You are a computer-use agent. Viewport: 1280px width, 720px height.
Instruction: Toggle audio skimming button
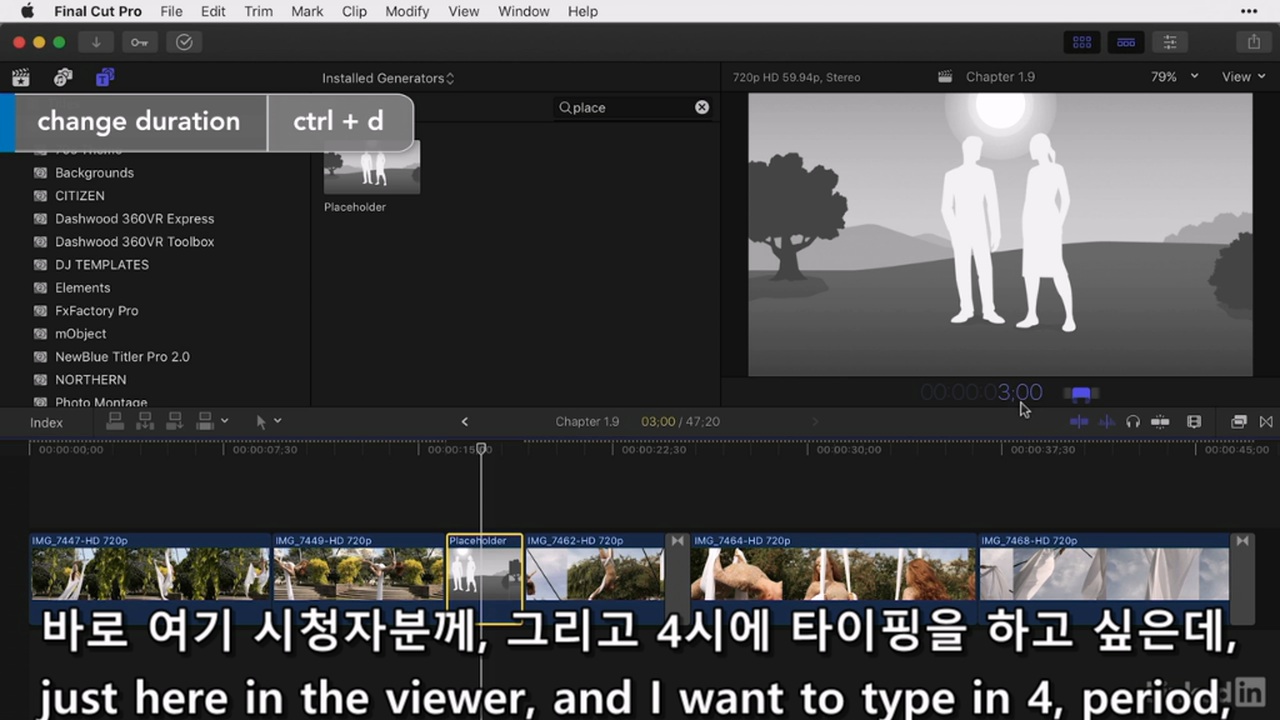tap(1106, 422)
